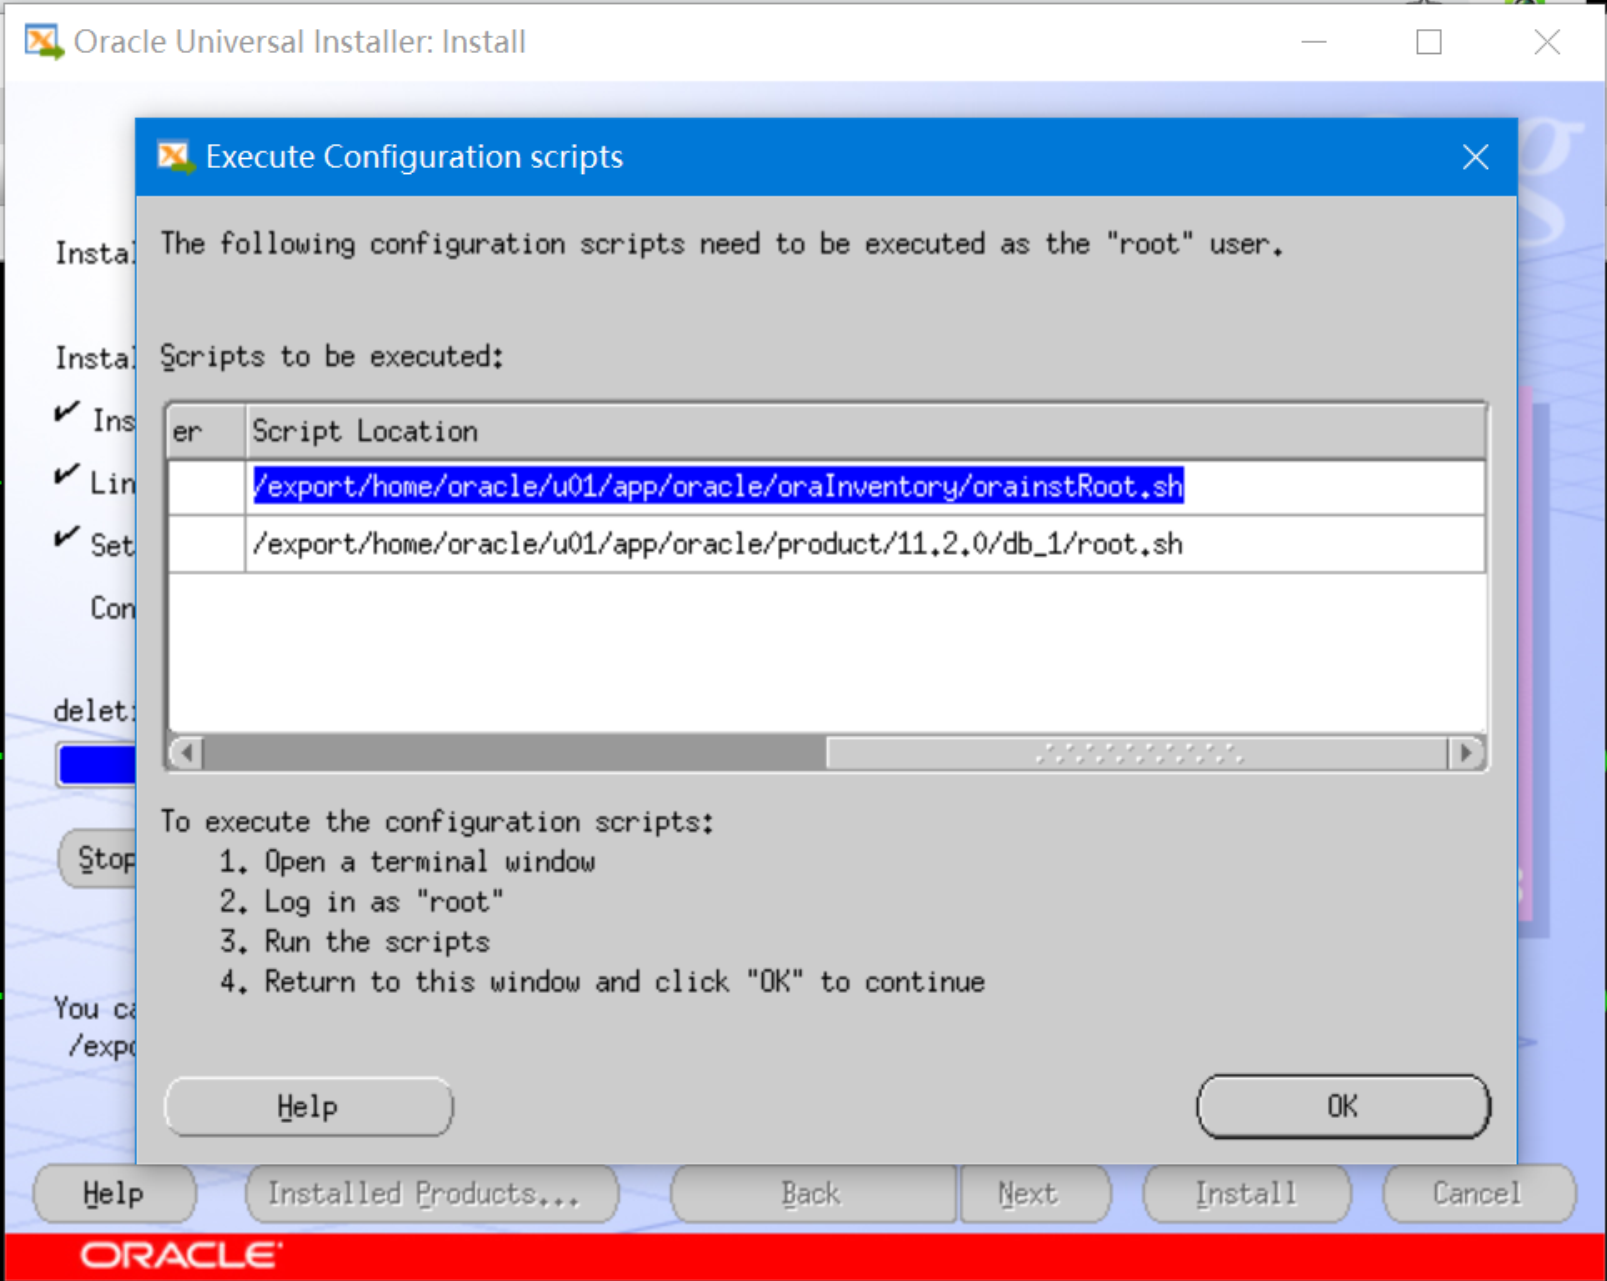Click the Install button in the installer window
Screen dimensions: 1607x1281
pyautogui.click(x=1247, y=1193)
